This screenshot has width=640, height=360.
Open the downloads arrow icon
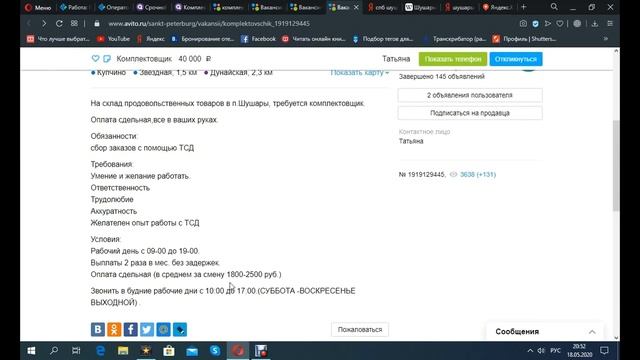[595, 24]
